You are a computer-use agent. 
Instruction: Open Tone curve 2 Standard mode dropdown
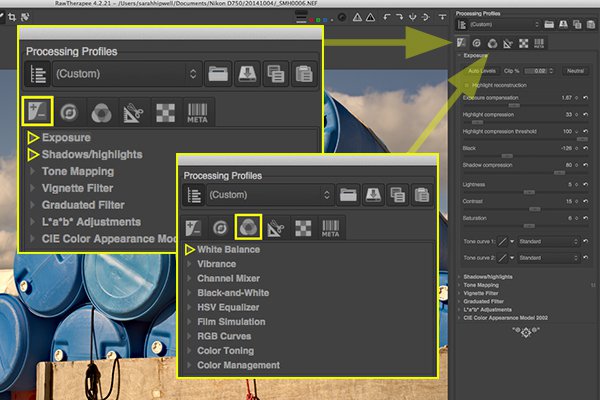coord(548,258)
